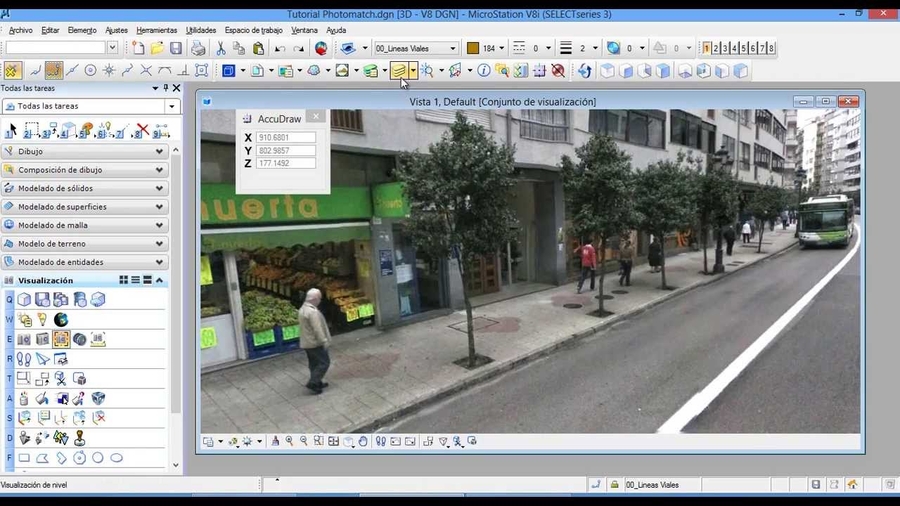
Task: Click the Pan view hand icon
Action: point(363,441)
